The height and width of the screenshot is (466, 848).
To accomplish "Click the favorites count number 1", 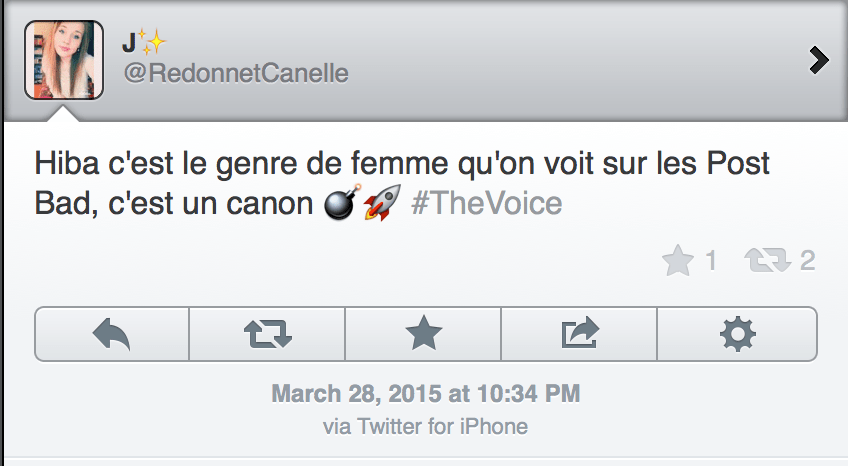I will click(x=711, y=261).
